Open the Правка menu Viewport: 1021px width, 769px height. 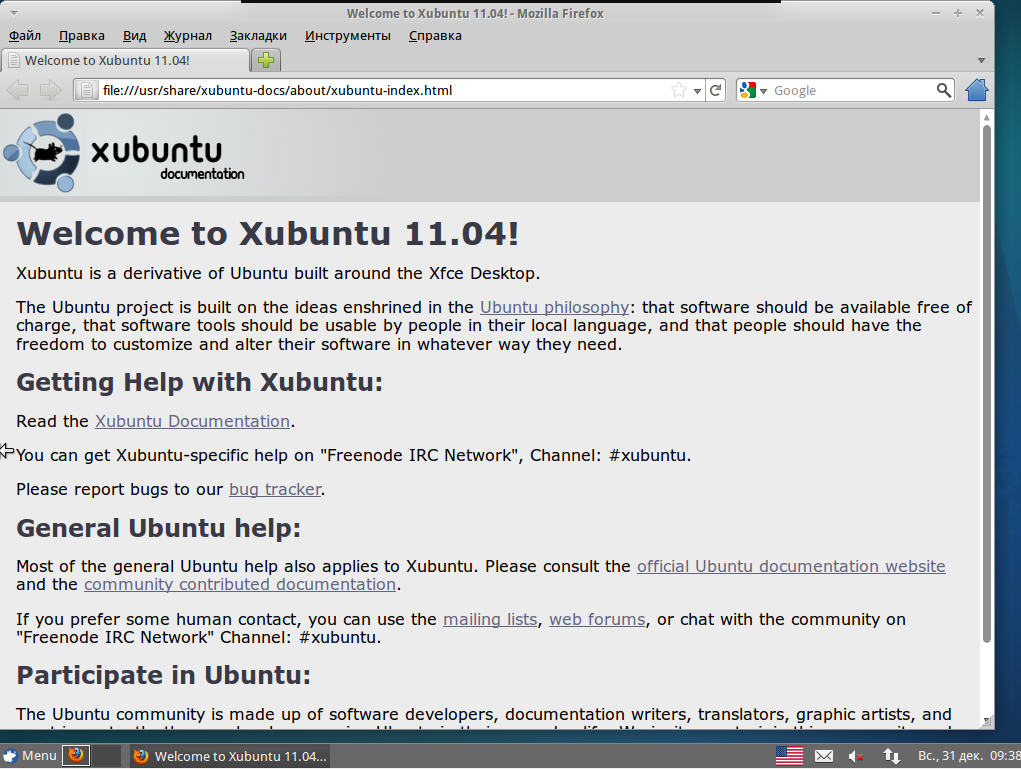coord(81,36)
